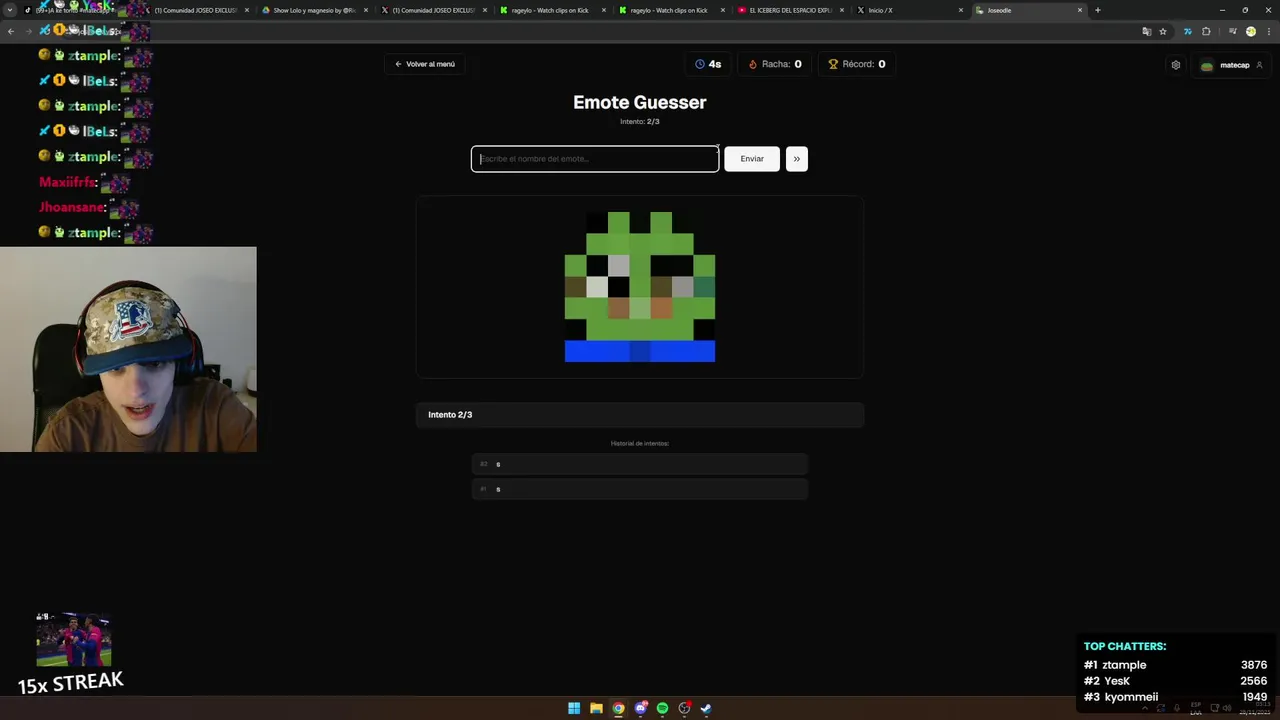Click the ESP language indicator in tray
This screenshot has width=1280, height=720.
click(x=1196, y=708)
